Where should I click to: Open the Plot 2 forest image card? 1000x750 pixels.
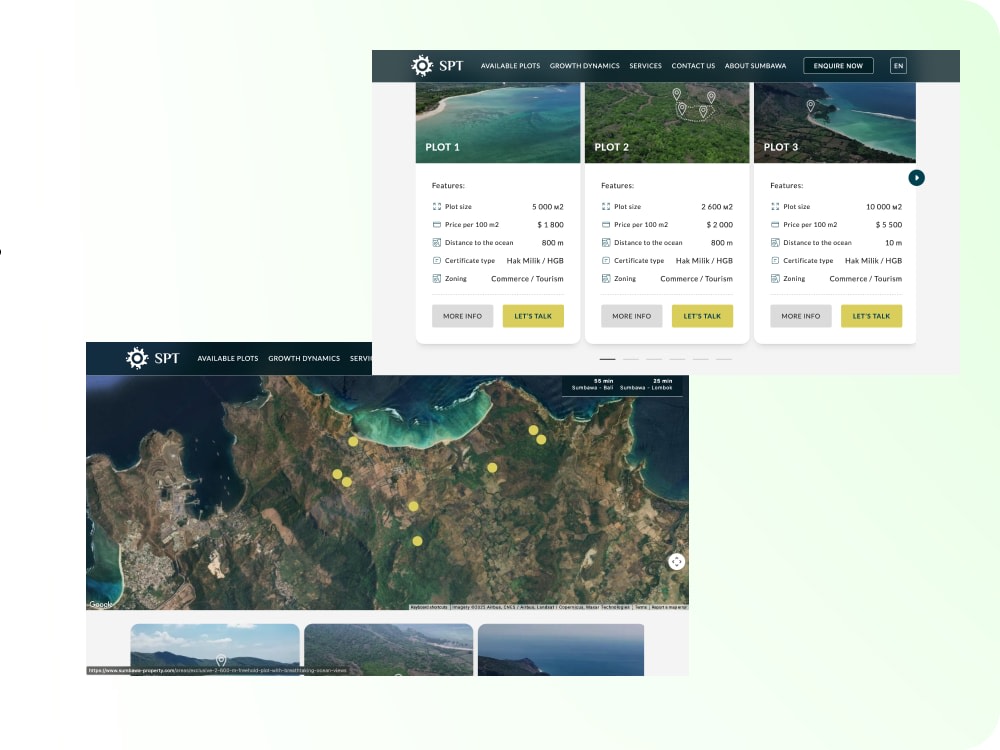pyautogui.click(x=667, y=122)
